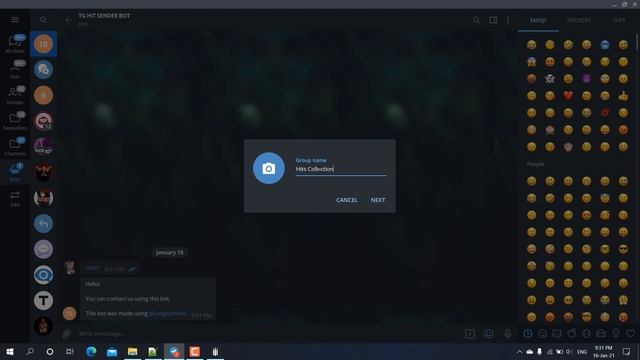Open the Windows notification center icon
This screenshot has height=360, width=640.
[x=627, y=351]
